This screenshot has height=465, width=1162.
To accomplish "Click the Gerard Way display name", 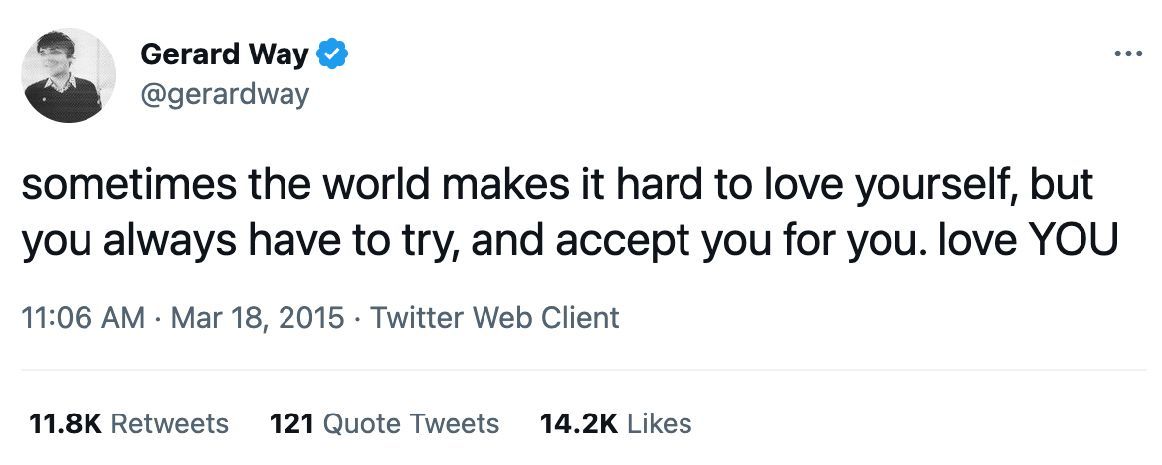I will [x=224, y=55].
